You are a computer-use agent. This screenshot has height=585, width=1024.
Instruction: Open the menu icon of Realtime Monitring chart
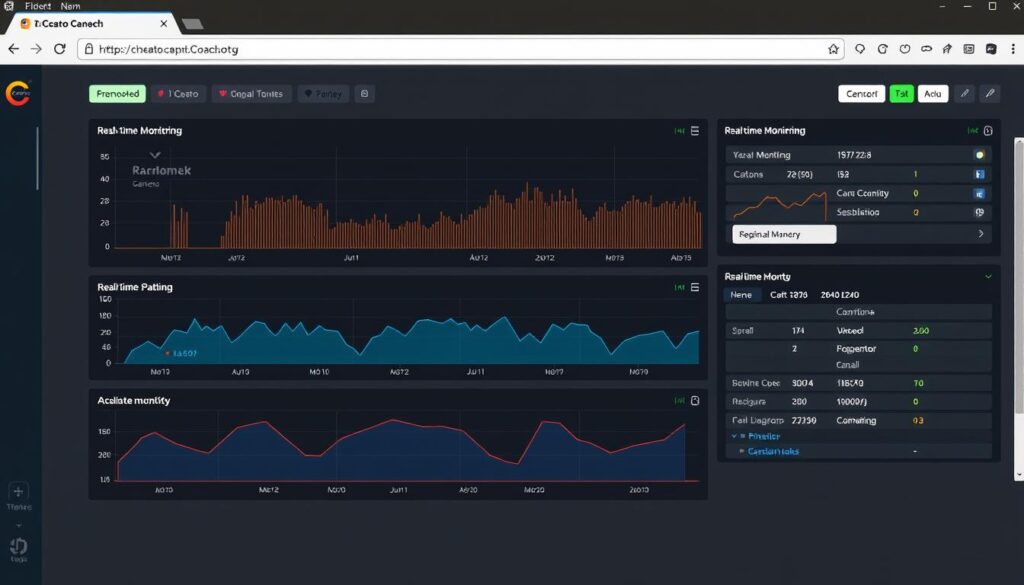click(x=695, y=131)
